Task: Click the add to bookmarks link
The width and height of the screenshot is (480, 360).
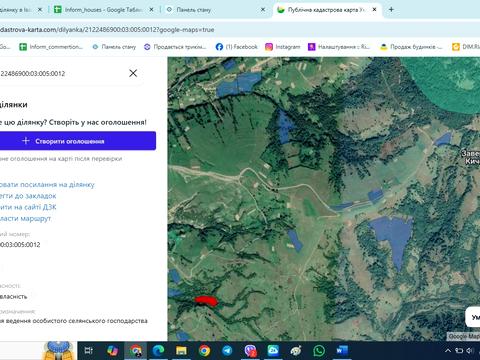Action: [x=28, y=196]
